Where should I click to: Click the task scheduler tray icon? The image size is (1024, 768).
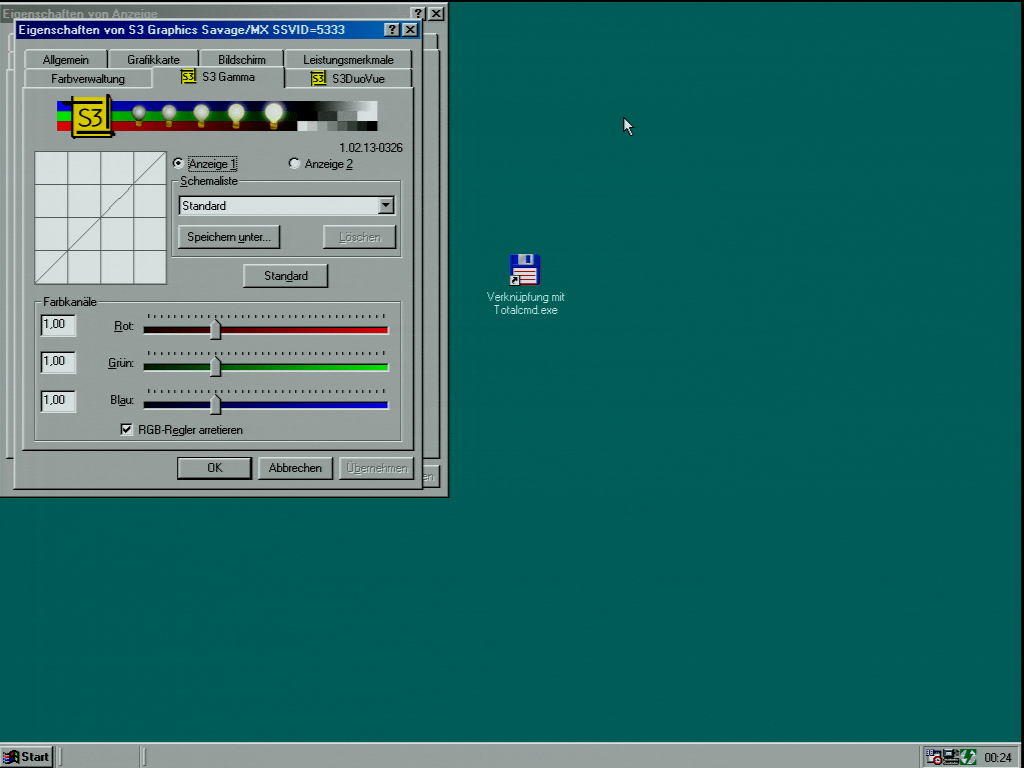tap(933, 757)
